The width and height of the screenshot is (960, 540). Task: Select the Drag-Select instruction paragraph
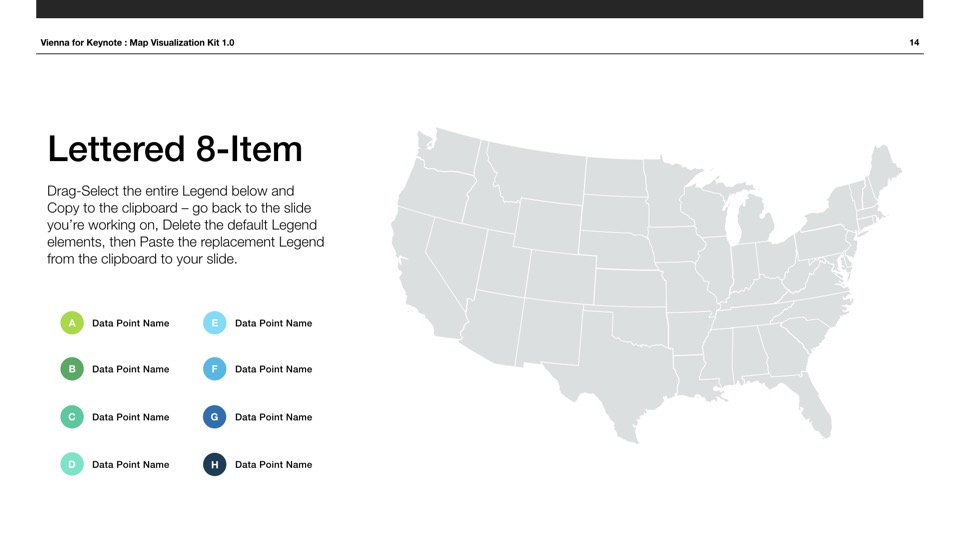tap(185, 225)
